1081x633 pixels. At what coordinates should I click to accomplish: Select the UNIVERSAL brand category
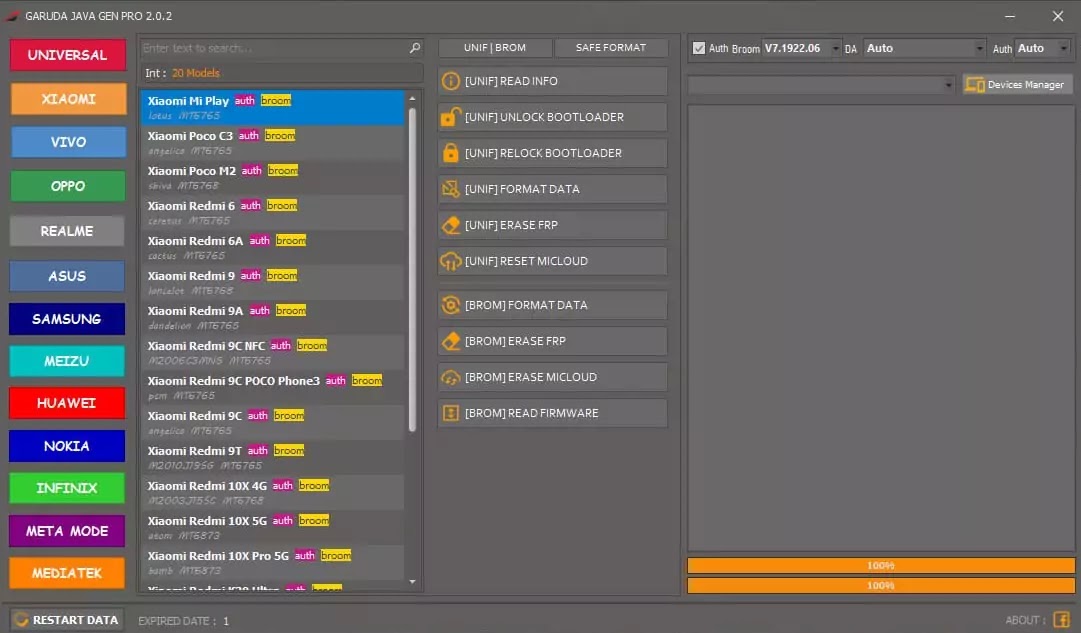click(68, 55)
